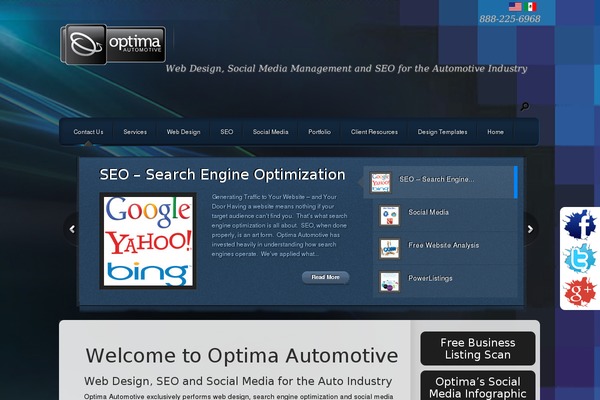Image resolution: width=600 pixels, height=400 pixels.
Task: Open the Facebook social icon
Action: pyautogui.click(x=580, y=225)
